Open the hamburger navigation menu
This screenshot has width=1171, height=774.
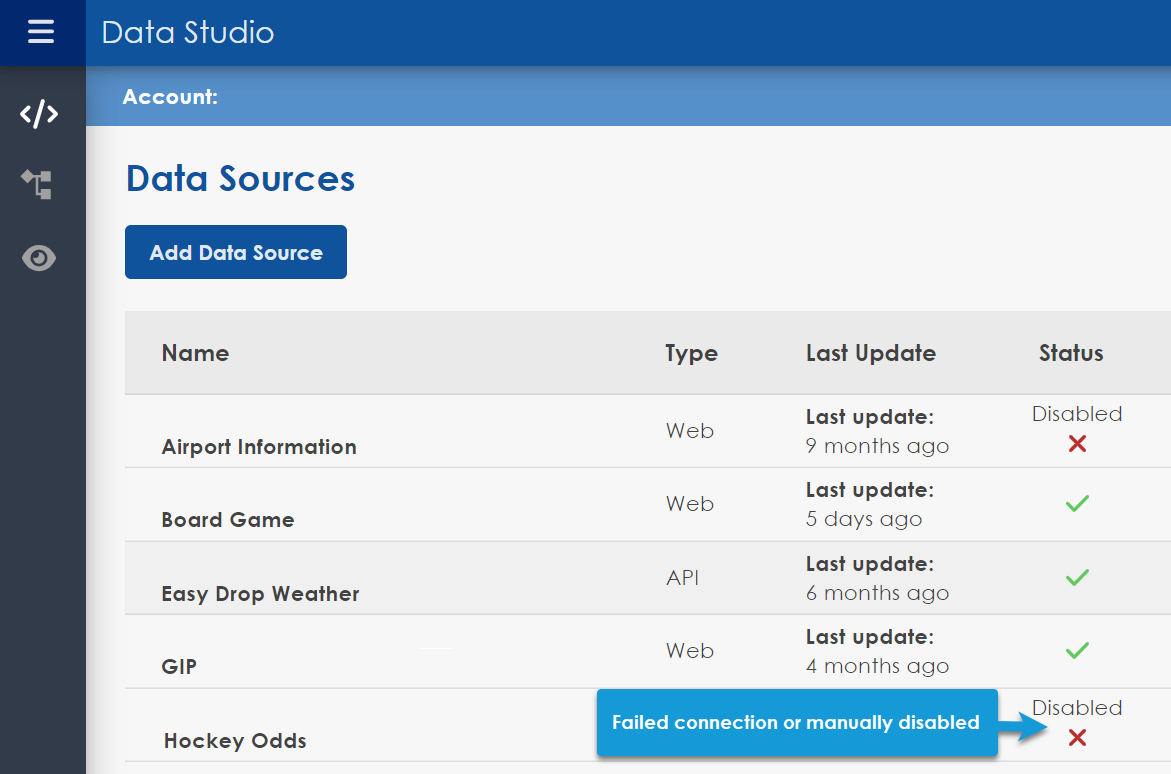click(41, 32)
